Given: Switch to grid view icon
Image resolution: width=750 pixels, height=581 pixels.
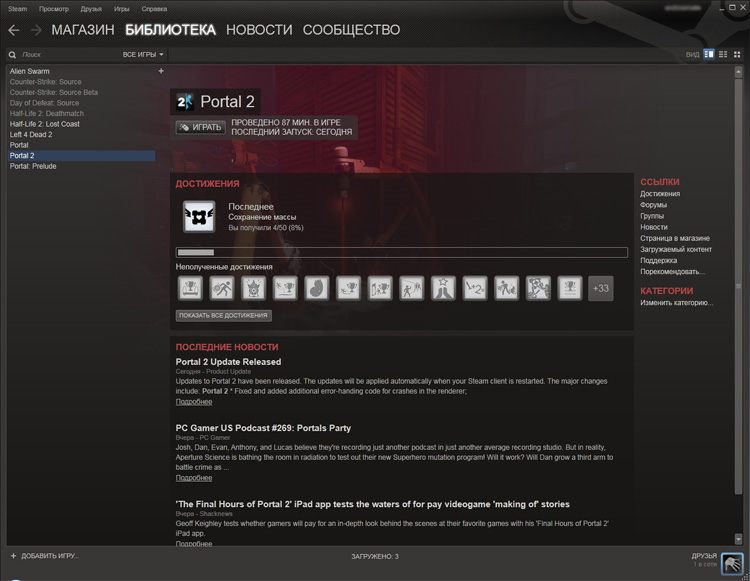Looking at the screenshot, I should point(737,55).
